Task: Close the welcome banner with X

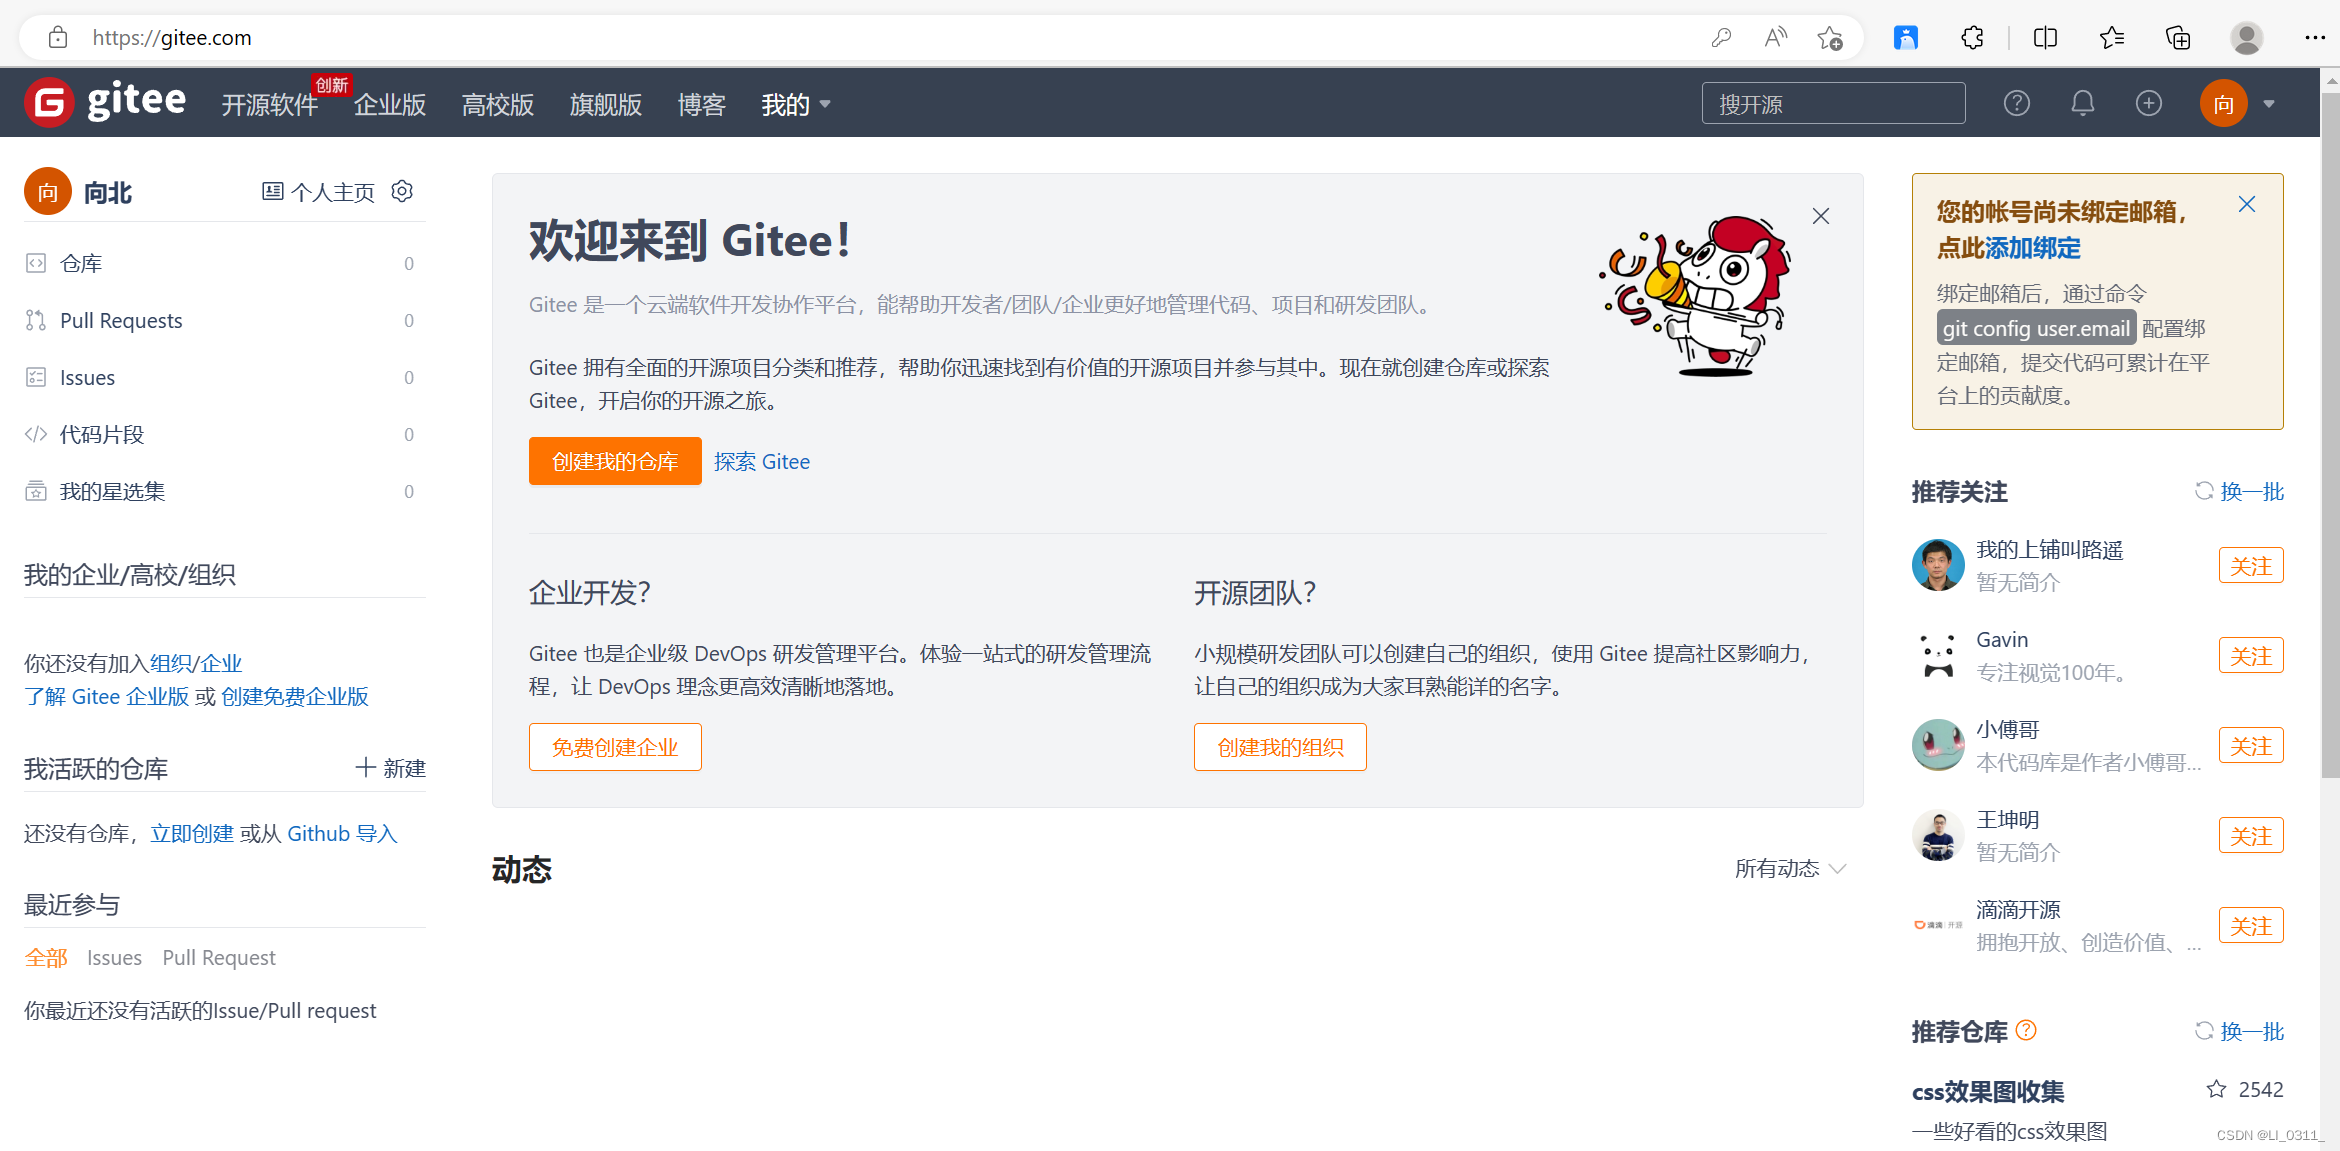Action: pos(1821,216)
